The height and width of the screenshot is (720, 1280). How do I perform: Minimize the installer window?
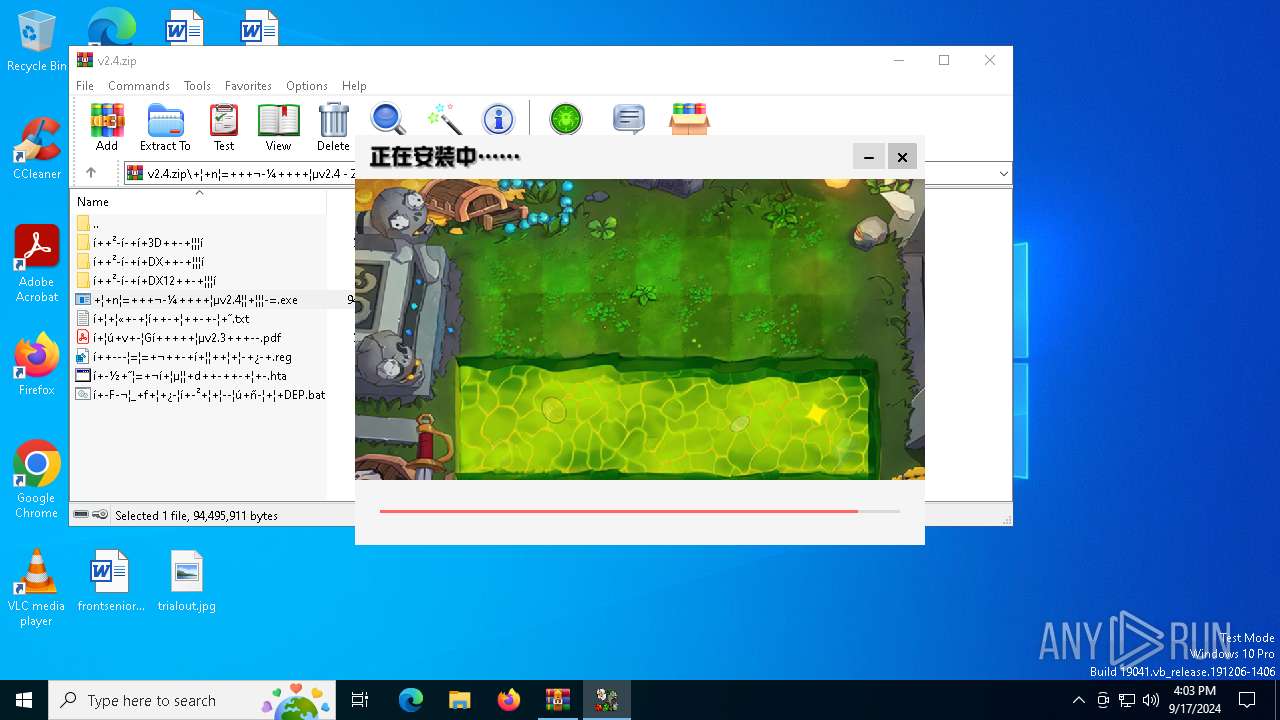(869, 157)
